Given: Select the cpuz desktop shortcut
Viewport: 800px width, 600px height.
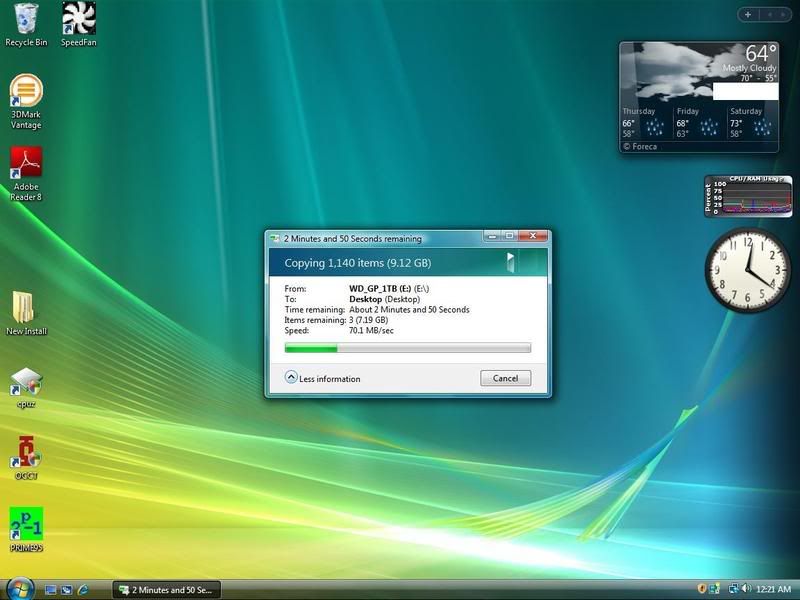Looking at the screenshot, I should tap(26, 388).
